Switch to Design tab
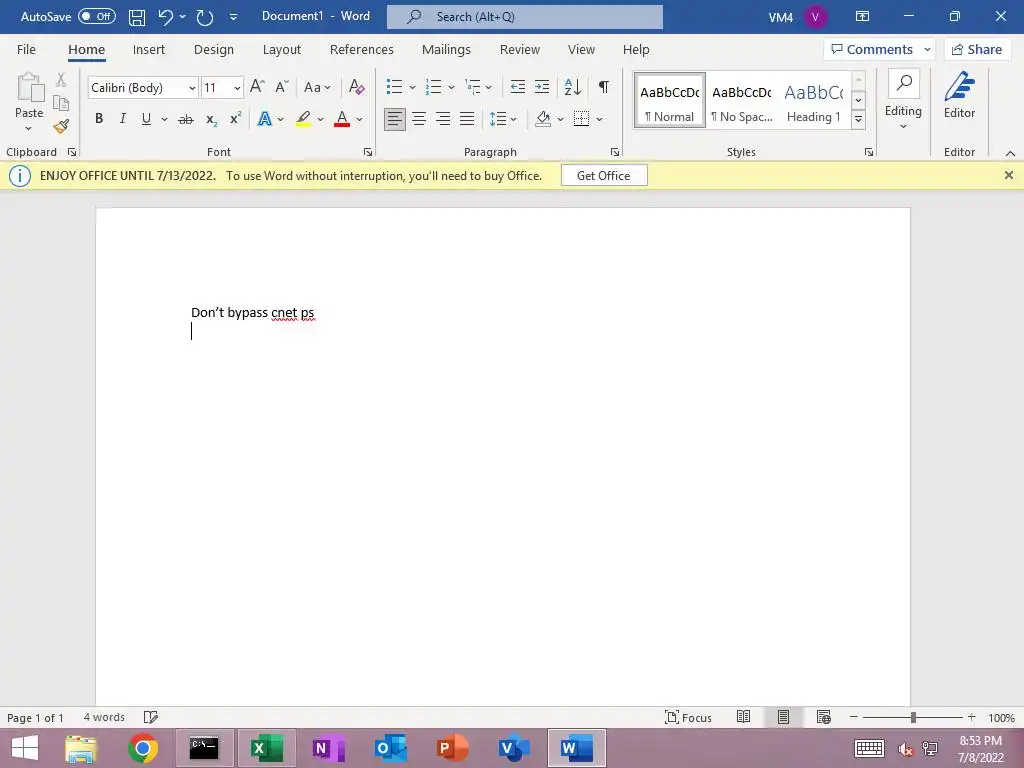The image size is (1024, 768). click(214, 50)
